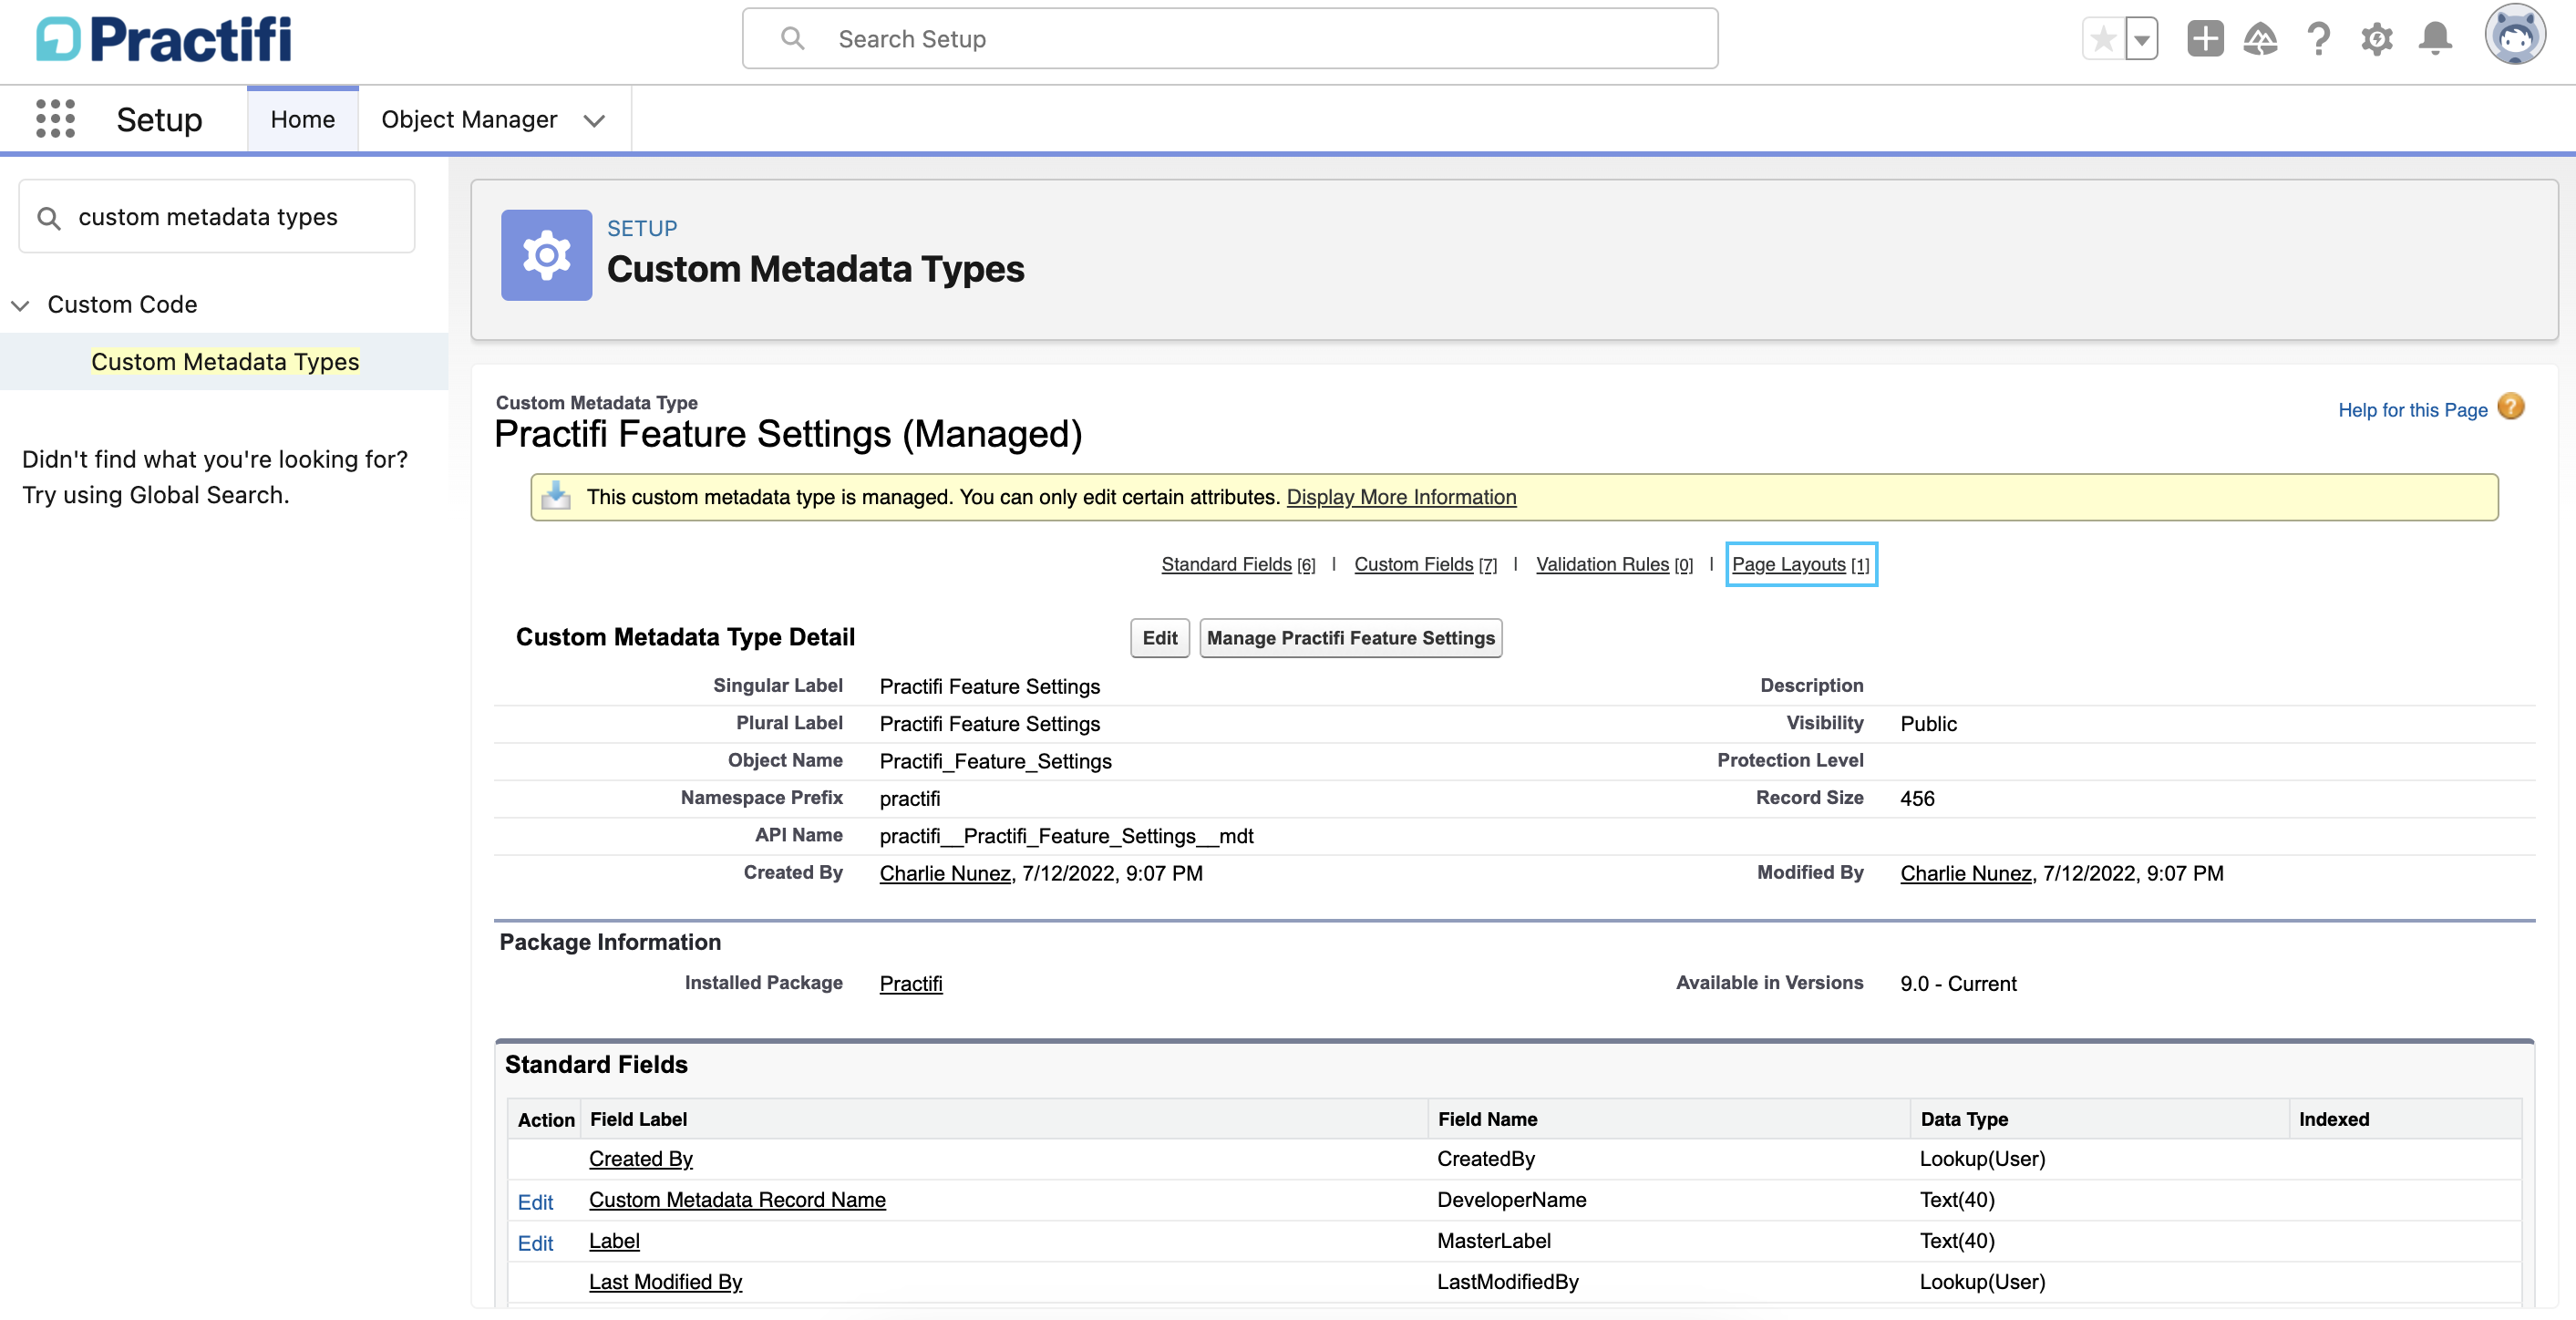This screenshot has height=1320, width=2576.
Task: Open the Label field link
Action: 614,1240
